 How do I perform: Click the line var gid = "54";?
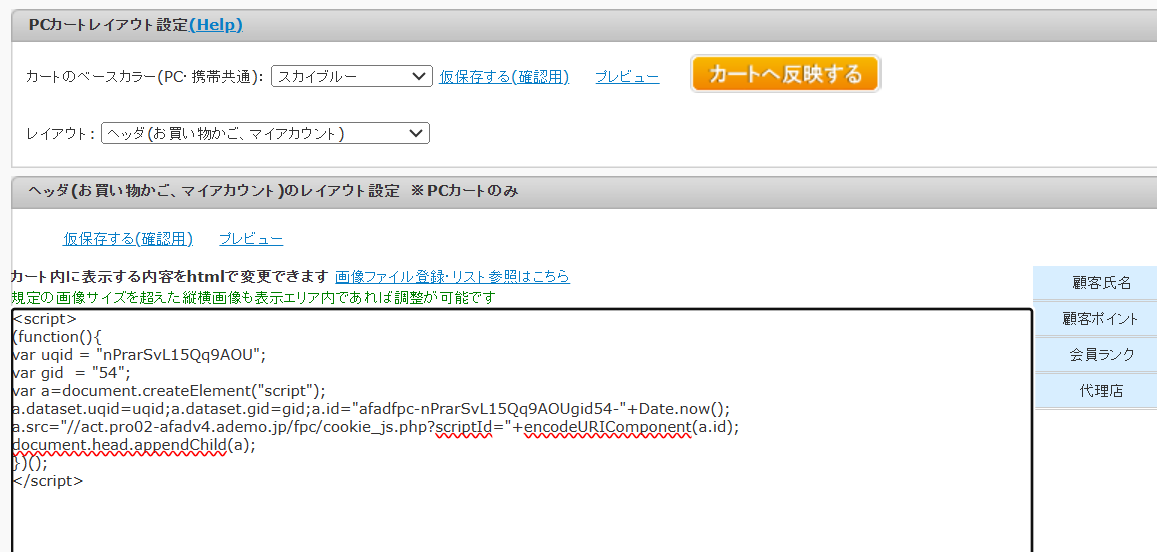72,373
